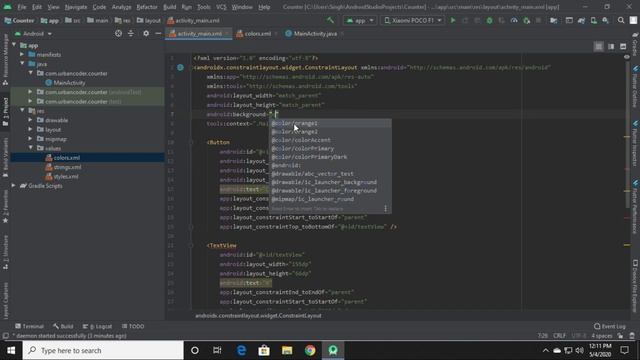This screenshot has height=360, width=640.
Task: Choose @mipmap/ic_launcher_round suggestion
Action: click(x=331, y=199)
